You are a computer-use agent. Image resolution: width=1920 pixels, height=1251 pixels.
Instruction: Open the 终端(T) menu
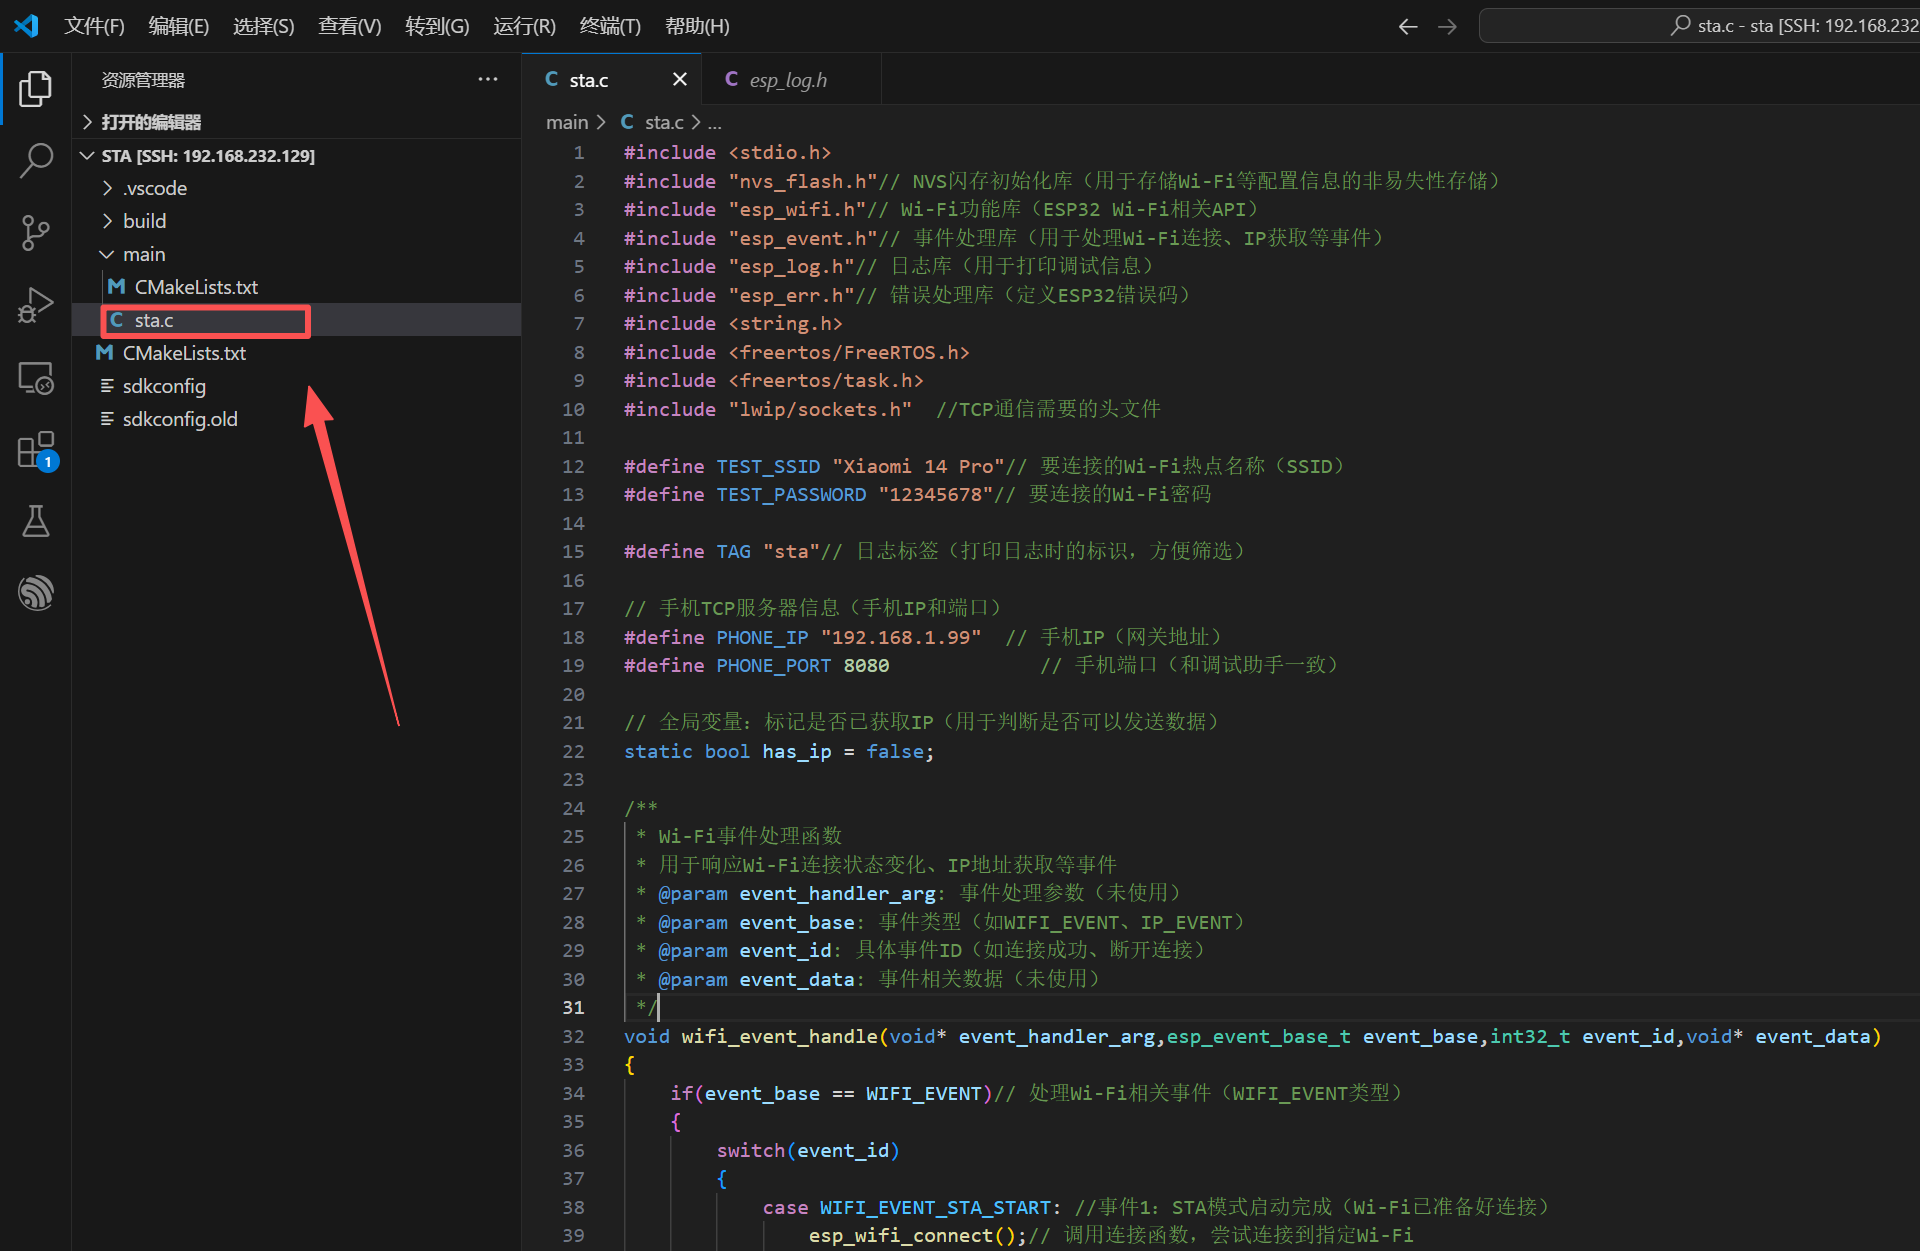(609, 26)
